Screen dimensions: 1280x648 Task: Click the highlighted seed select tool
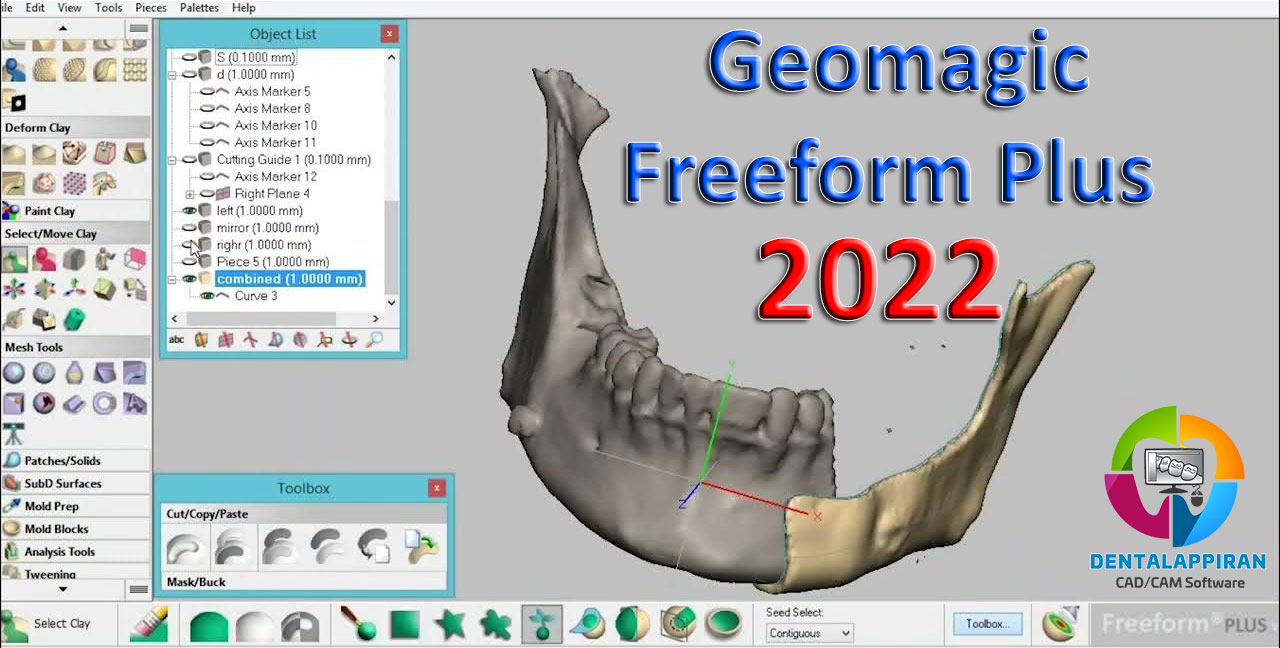[x=541, y=625]
